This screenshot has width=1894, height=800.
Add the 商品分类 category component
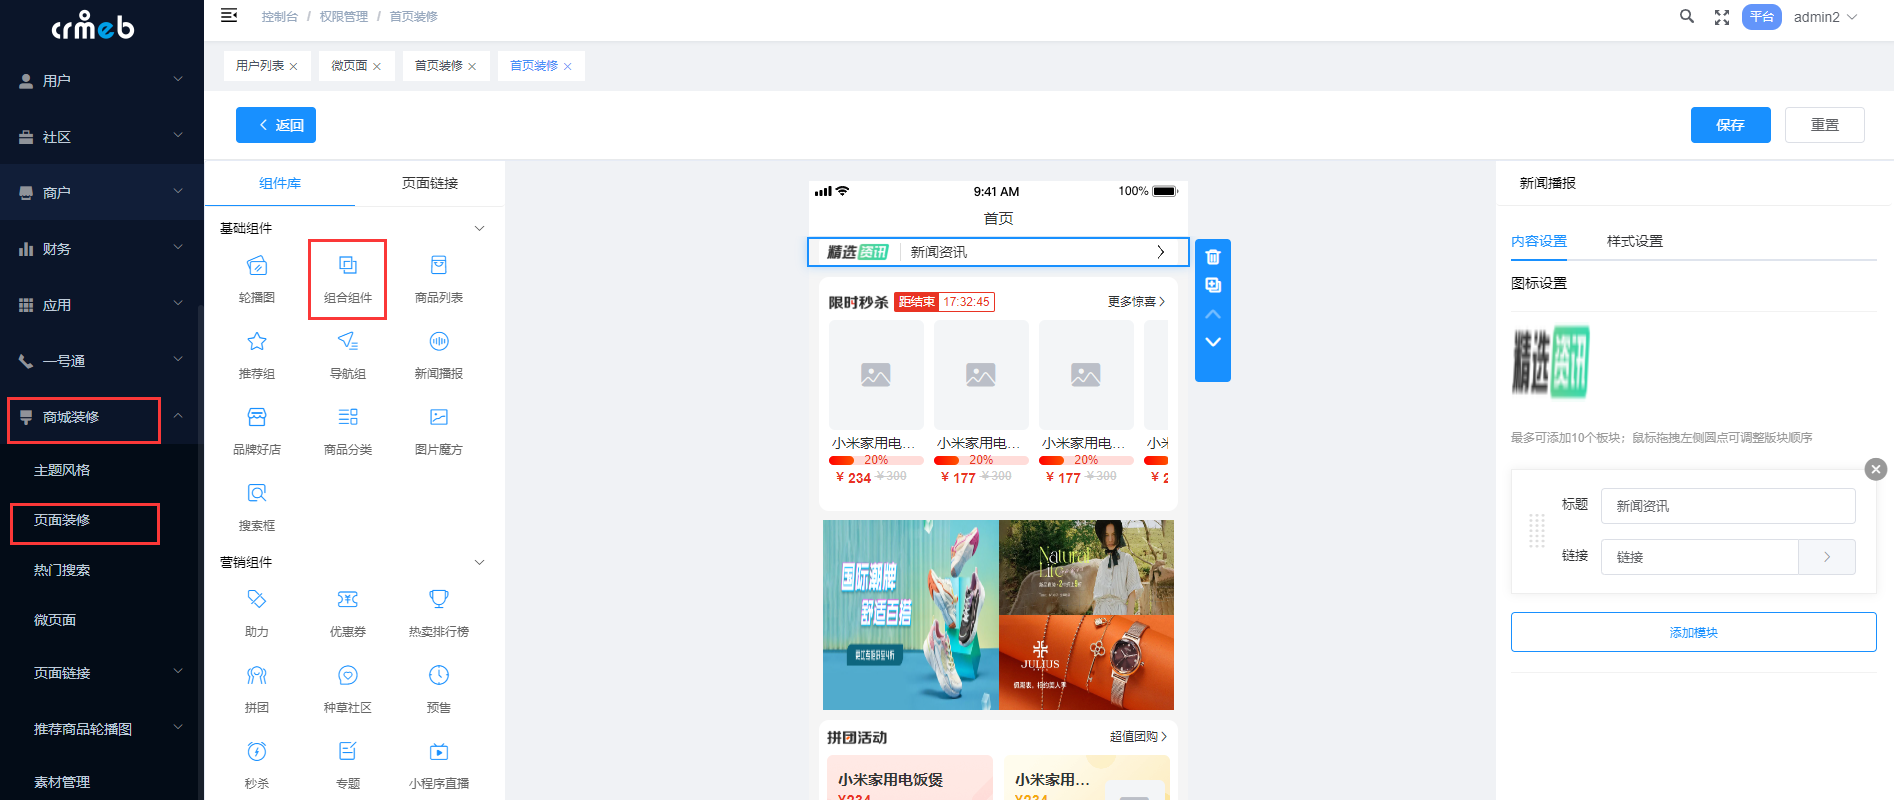pyautogui.click(x=347, y=431)
